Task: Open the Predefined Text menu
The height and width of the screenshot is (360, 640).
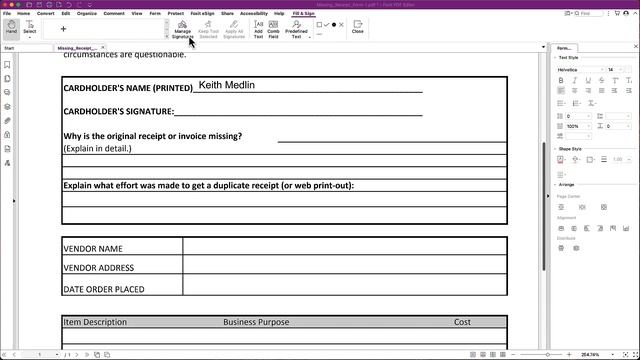Action: [x=296, y=29]
